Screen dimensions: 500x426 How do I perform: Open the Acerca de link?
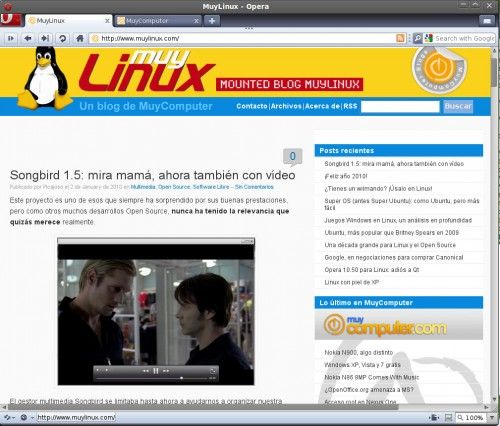[323, 106]
